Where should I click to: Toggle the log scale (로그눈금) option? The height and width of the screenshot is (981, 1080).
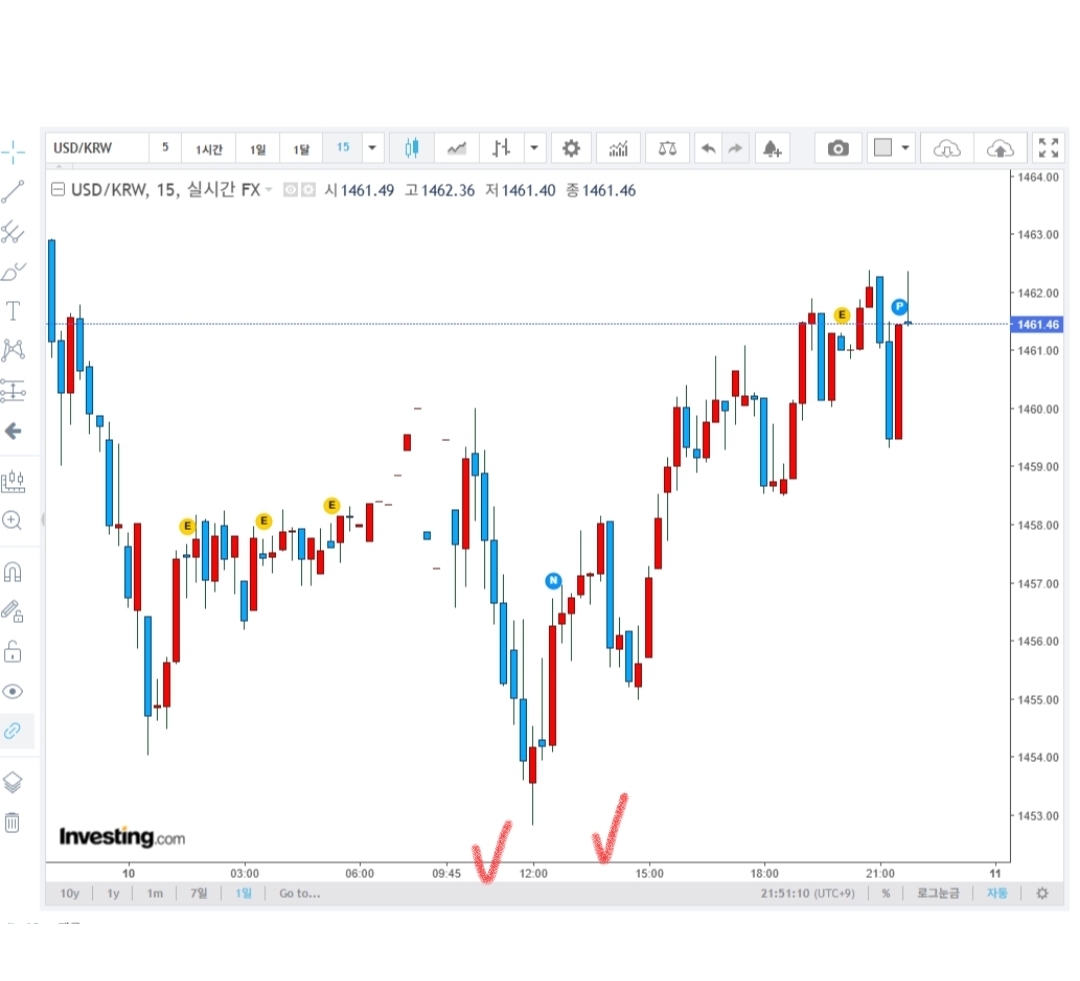[937, 893]
